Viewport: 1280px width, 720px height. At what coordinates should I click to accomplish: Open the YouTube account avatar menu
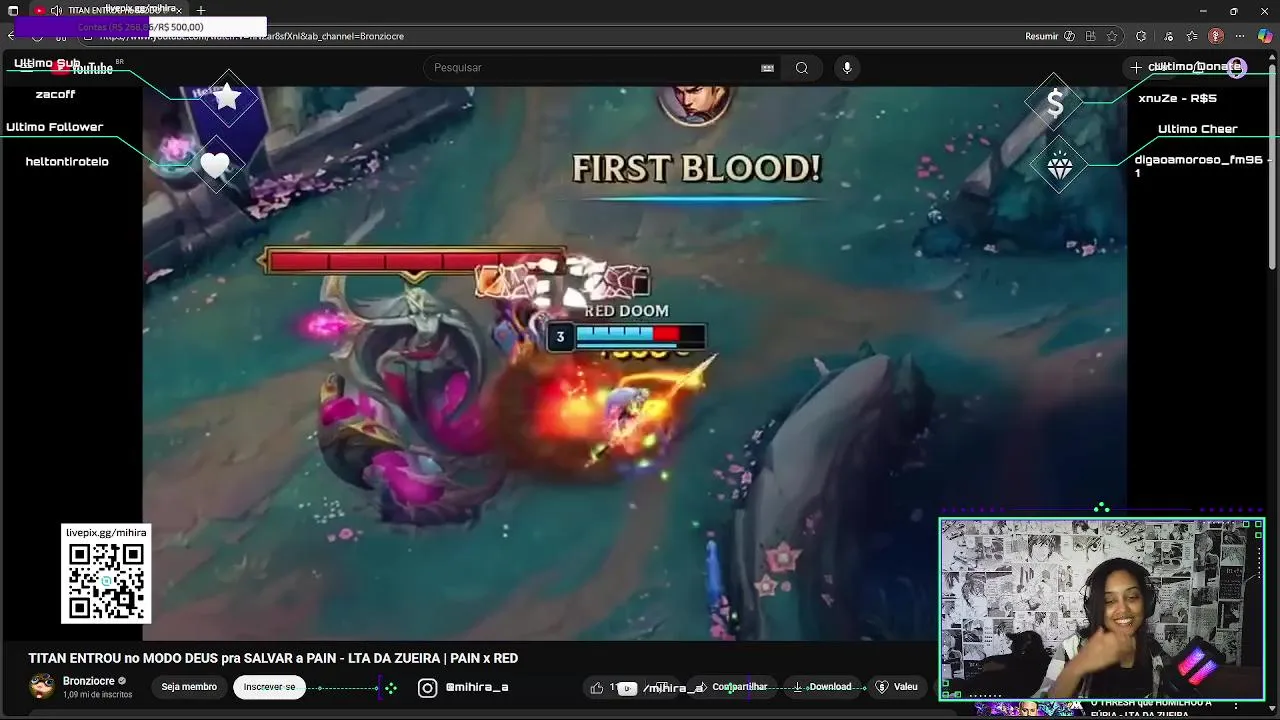click(1237, 68)
